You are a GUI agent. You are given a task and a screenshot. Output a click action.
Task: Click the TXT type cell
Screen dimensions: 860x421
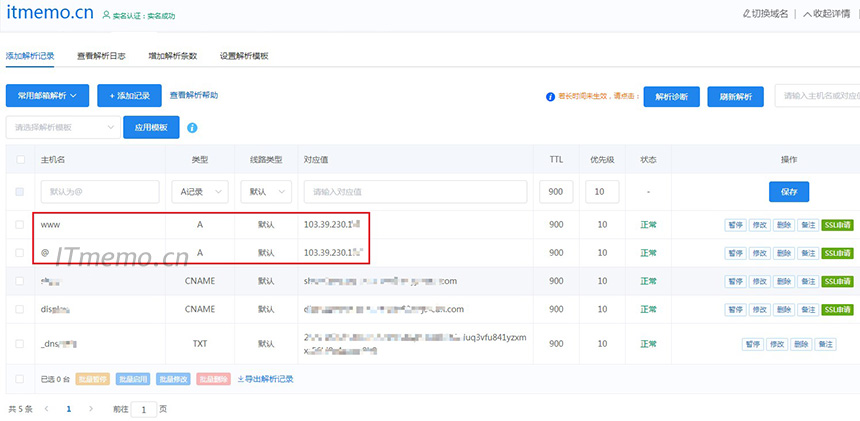[x=200, y=344]
